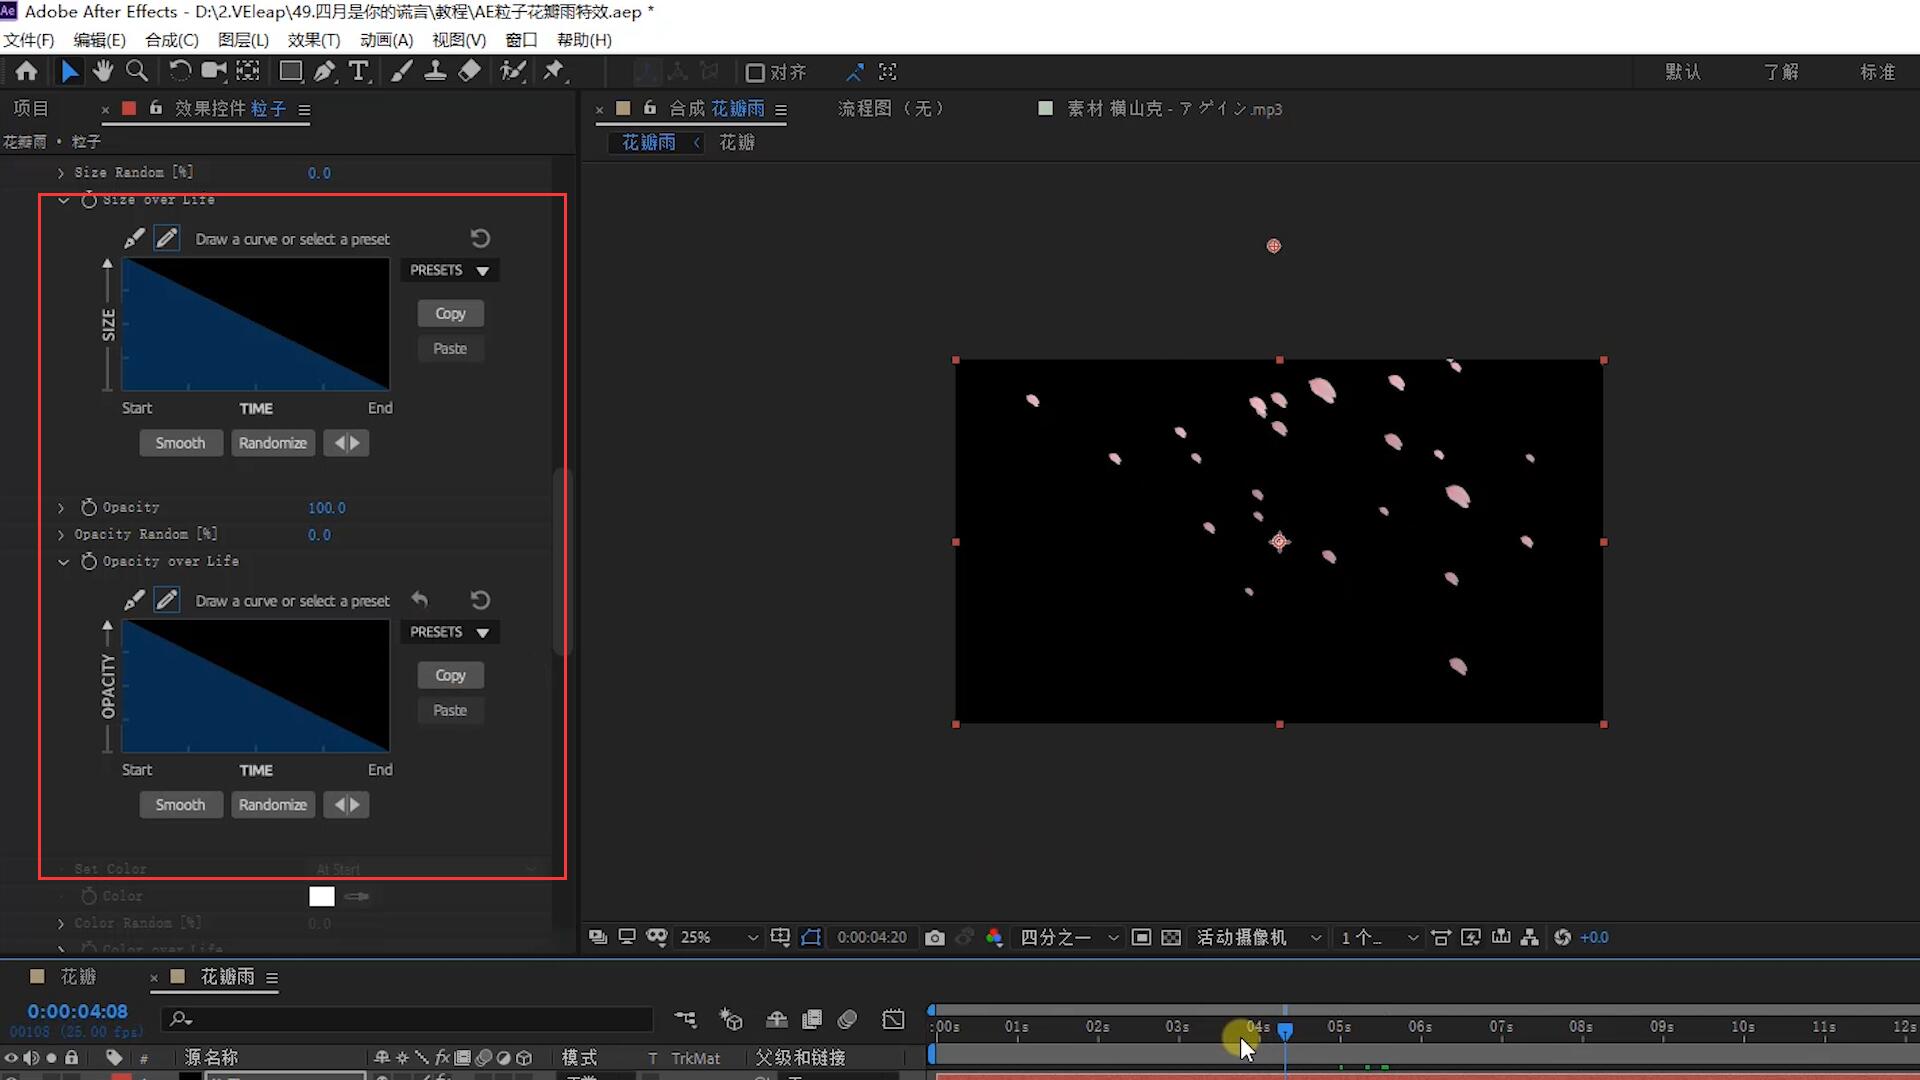1920x1080 pixels.
Task: Go to the Home screen icon
Action: pos(27,71)
